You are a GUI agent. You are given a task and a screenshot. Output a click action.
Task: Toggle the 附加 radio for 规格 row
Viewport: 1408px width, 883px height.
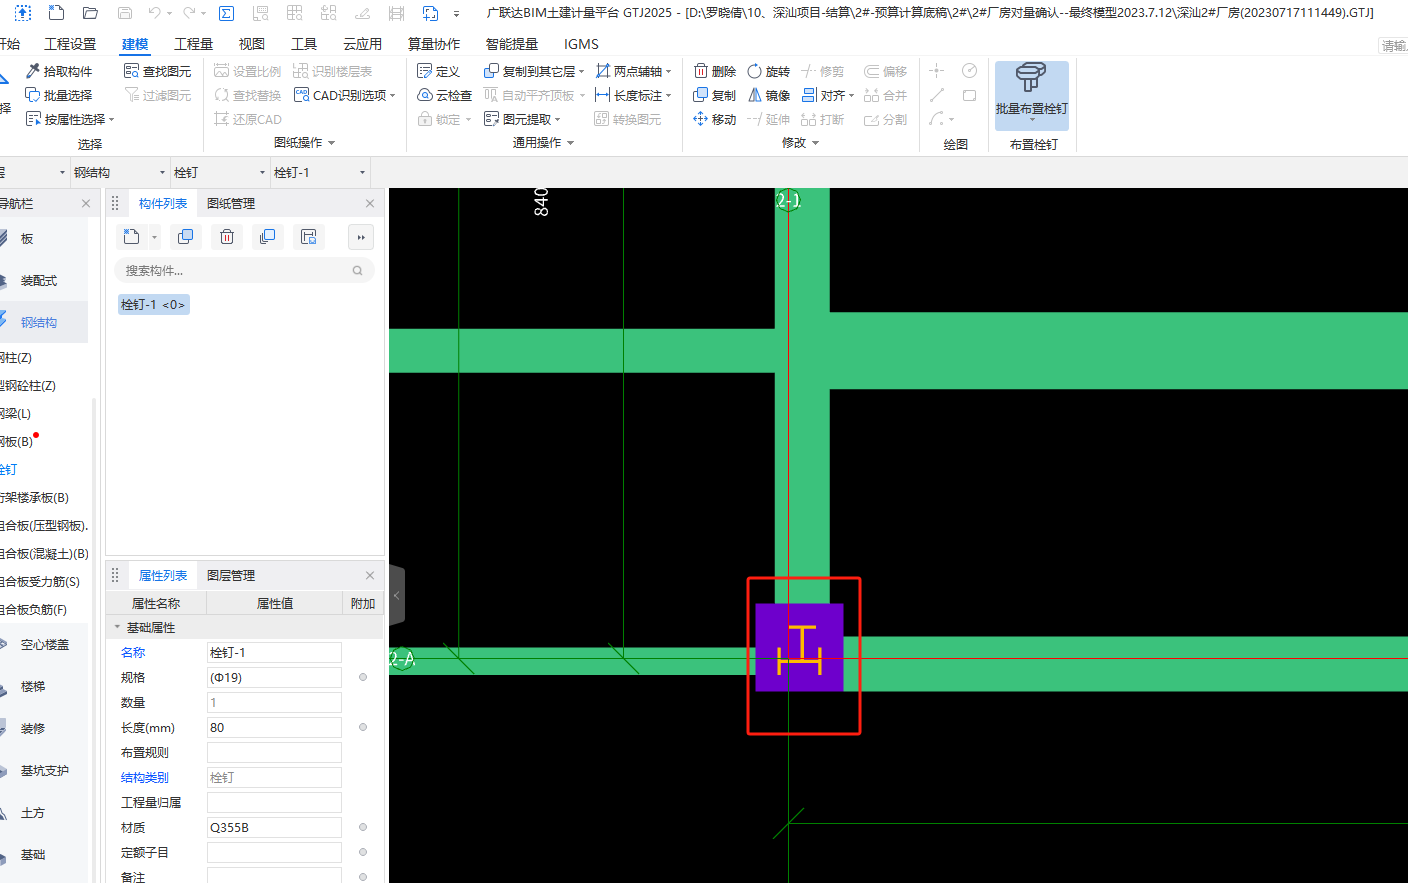[x=363, y=677]
